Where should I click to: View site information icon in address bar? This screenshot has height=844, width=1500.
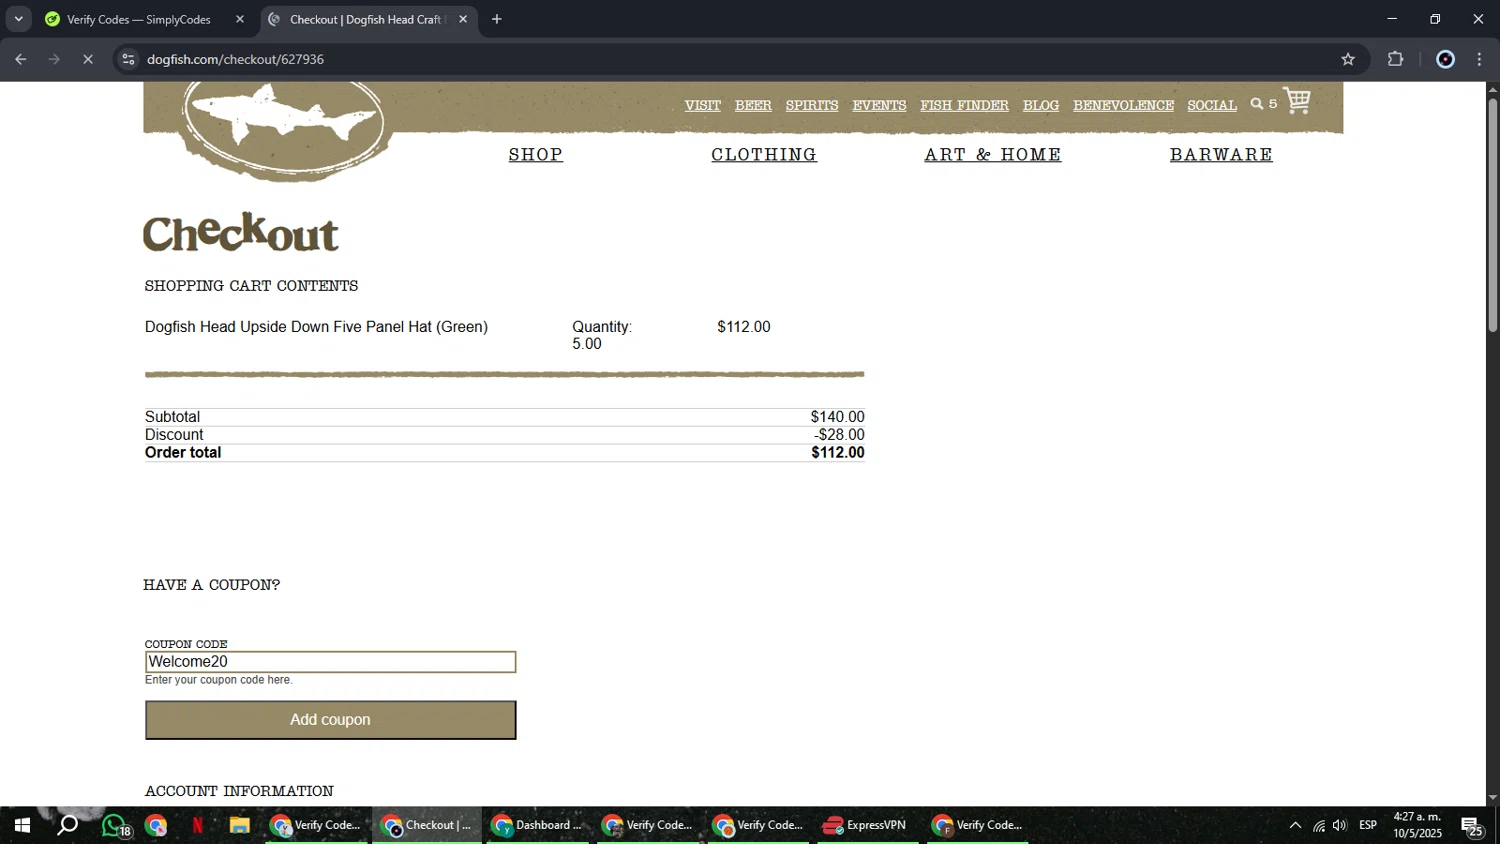[128, 59]
